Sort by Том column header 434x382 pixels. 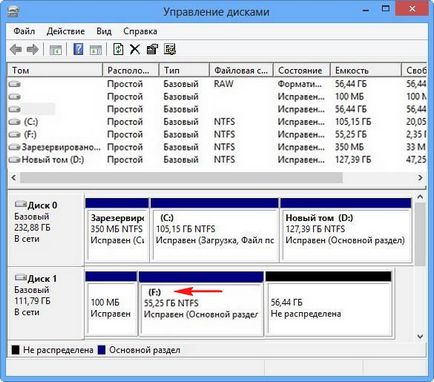55,70
